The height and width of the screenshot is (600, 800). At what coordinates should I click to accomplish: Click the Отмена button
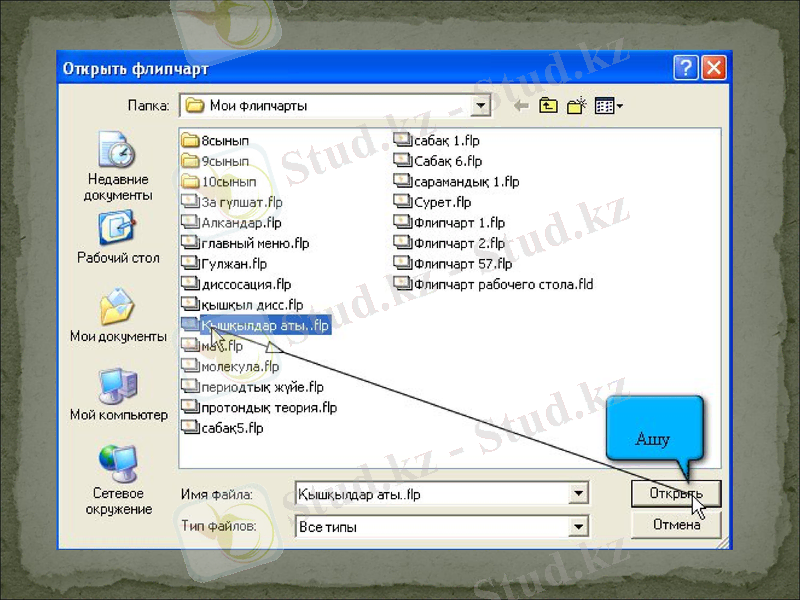coord(676,525)
